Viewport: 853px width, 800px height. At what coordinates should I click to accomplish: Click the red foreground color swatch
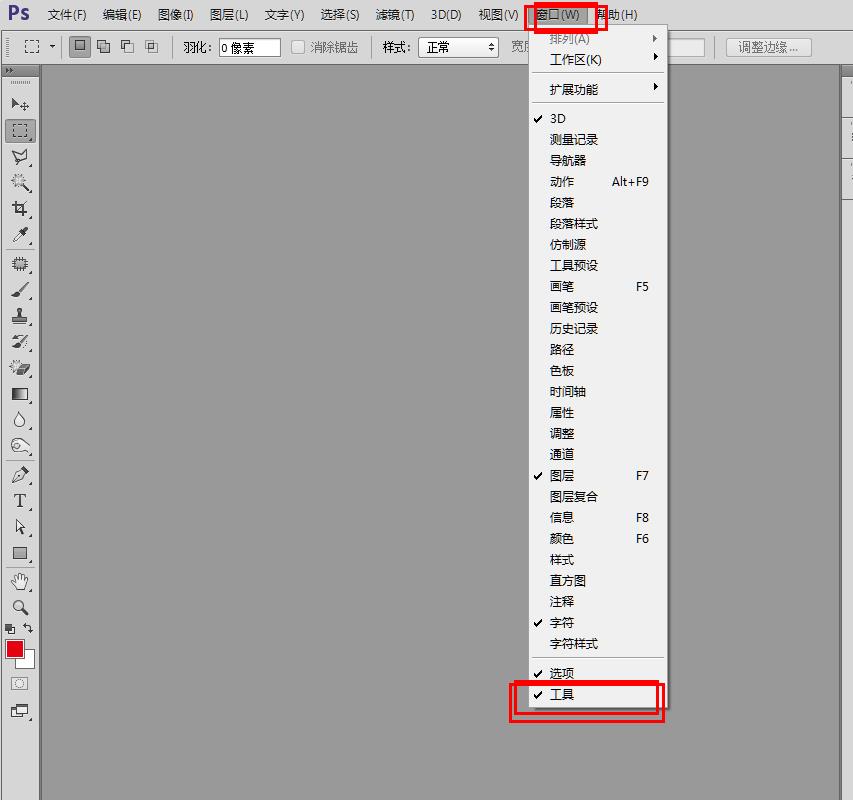14,649
